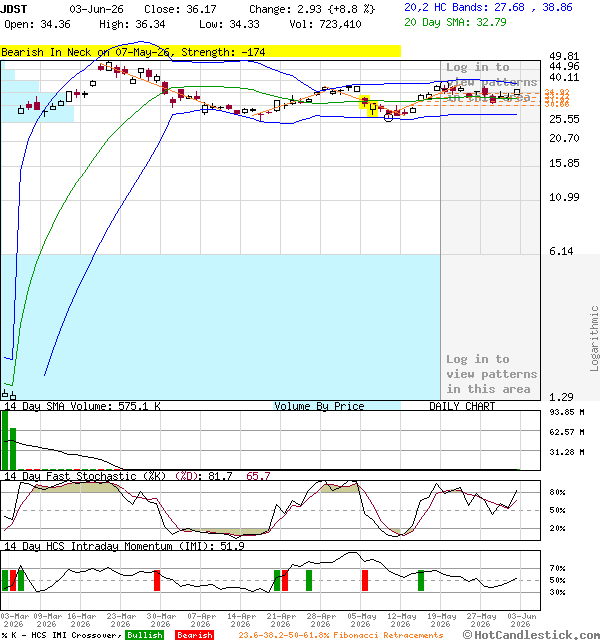Click the 62.57 M volume axis label

pyautogui.click(x=567, y=432)
